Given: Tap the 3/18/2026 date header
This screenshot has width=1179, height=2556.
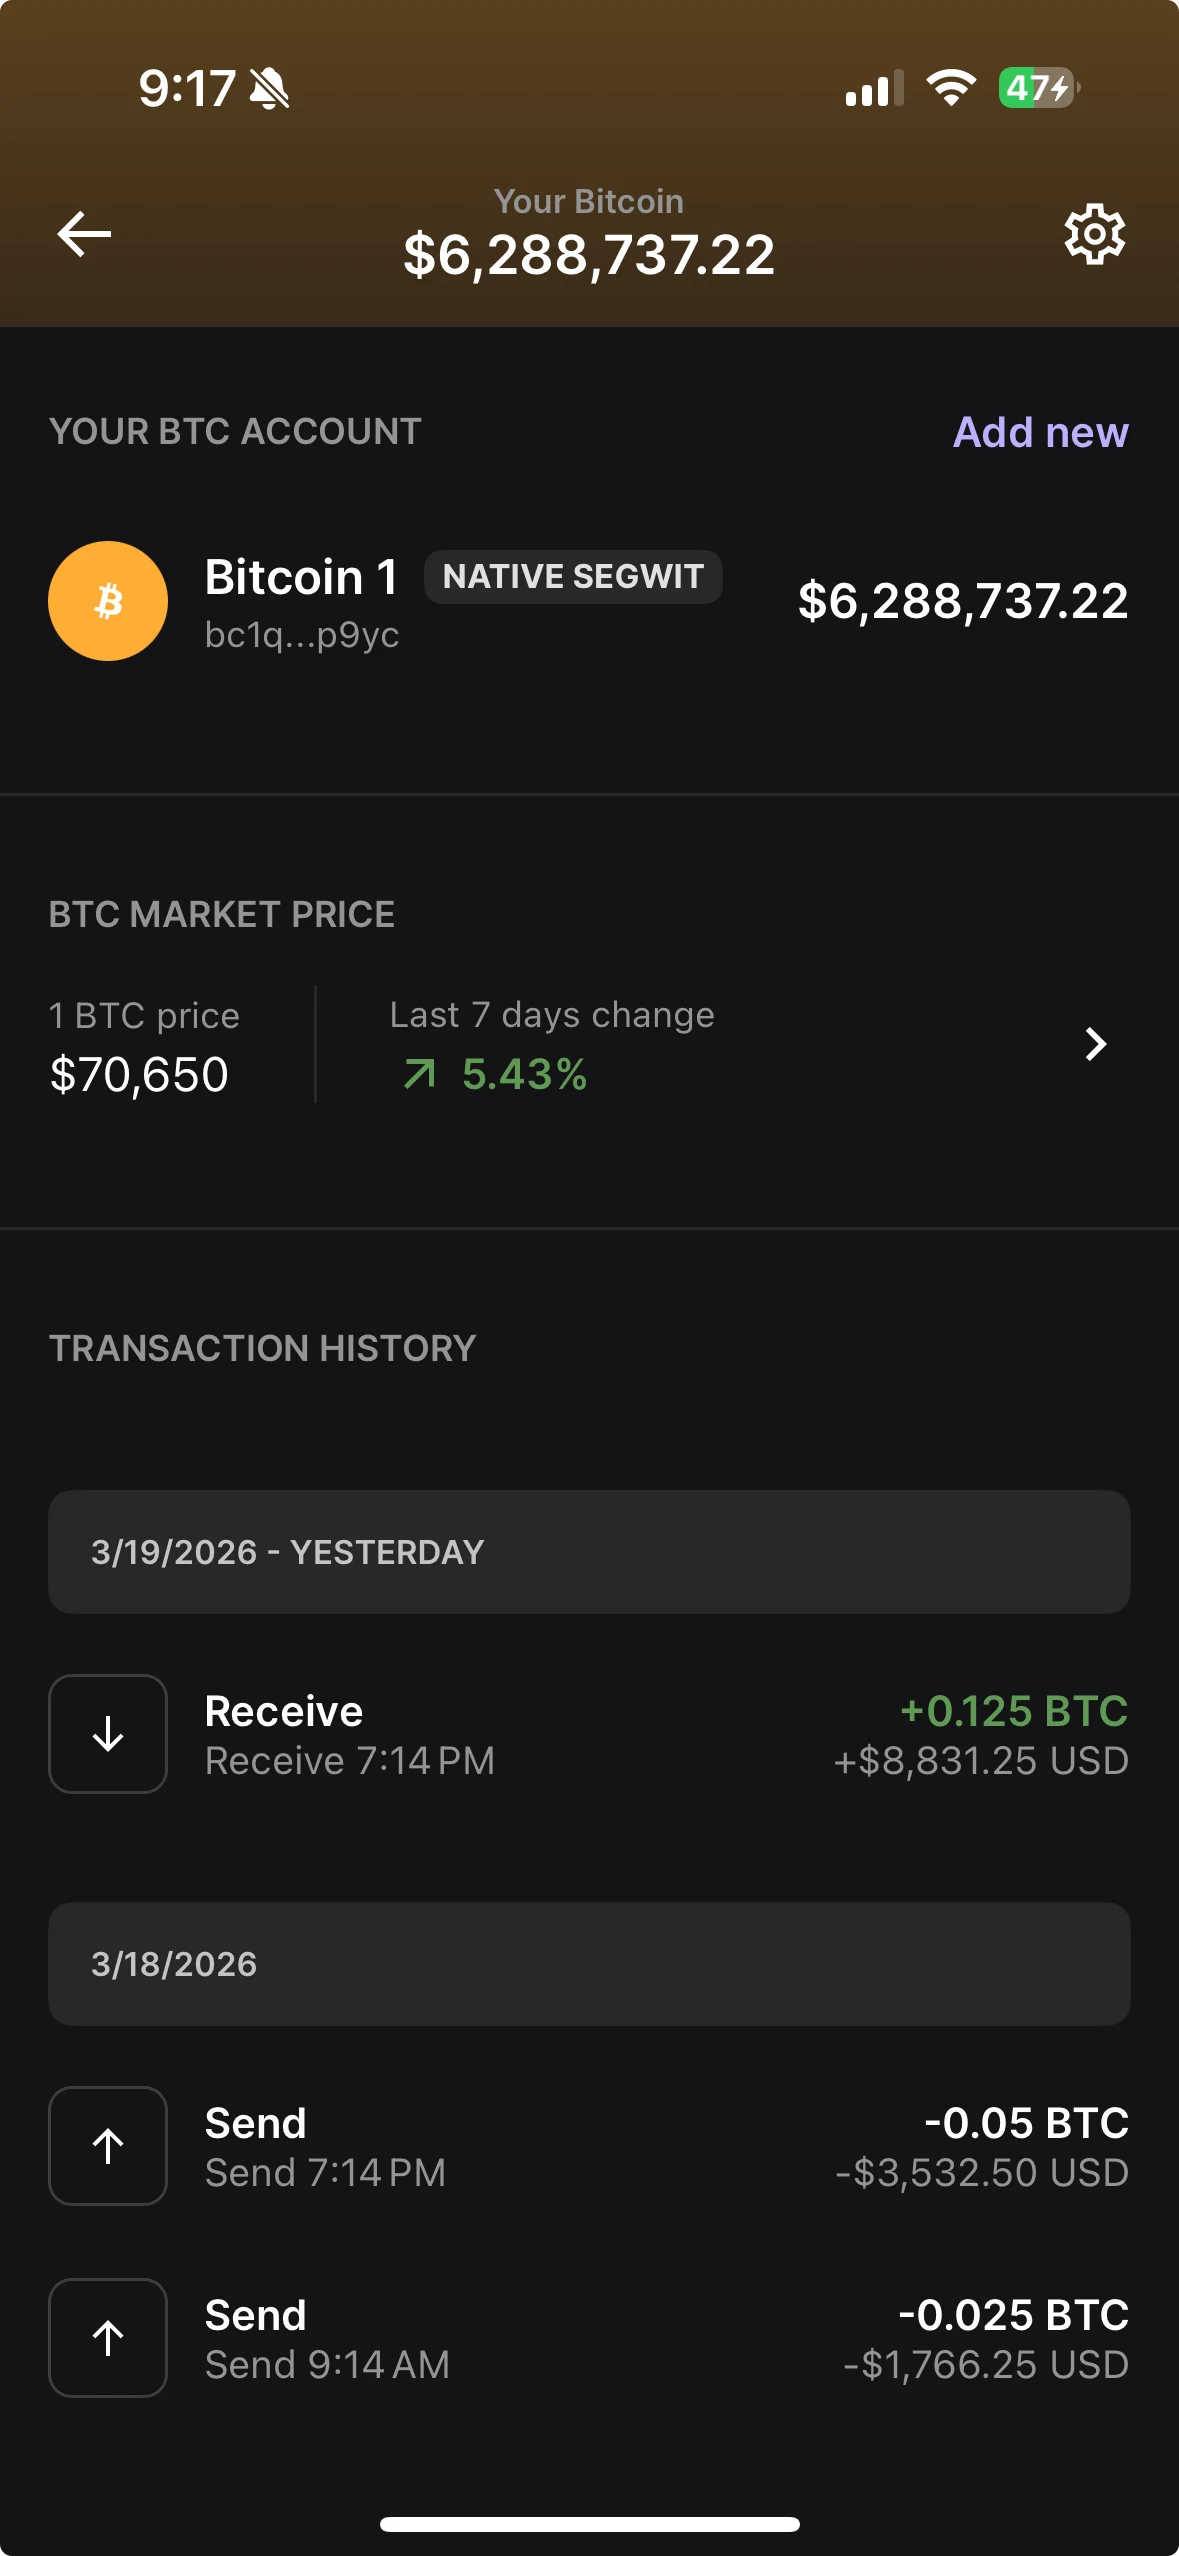Looking at the screenshot, I should (589, 1964).
